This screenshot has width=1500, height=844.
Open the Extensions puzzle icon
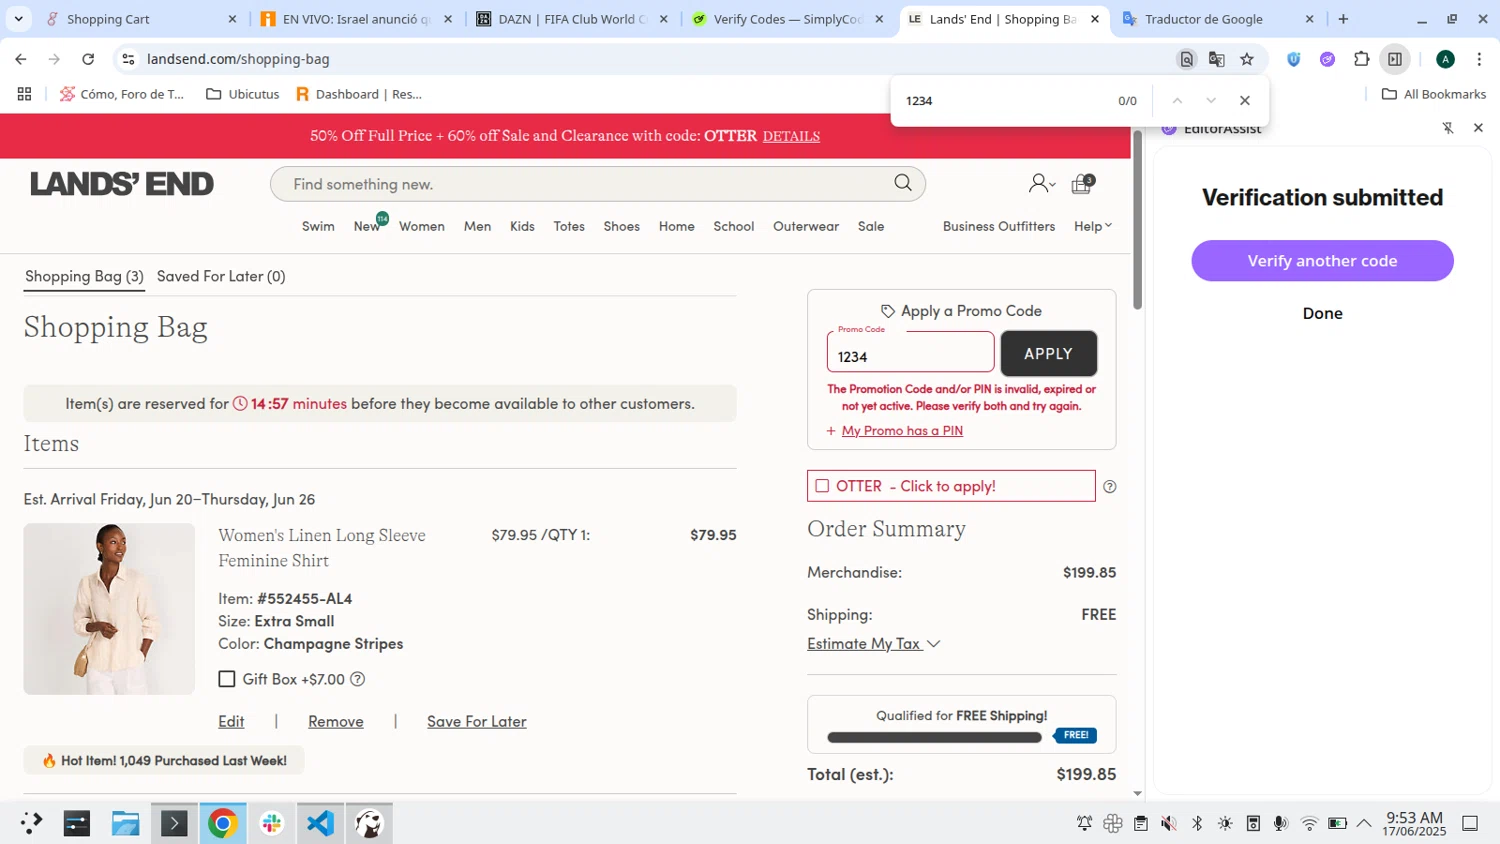1361,59
